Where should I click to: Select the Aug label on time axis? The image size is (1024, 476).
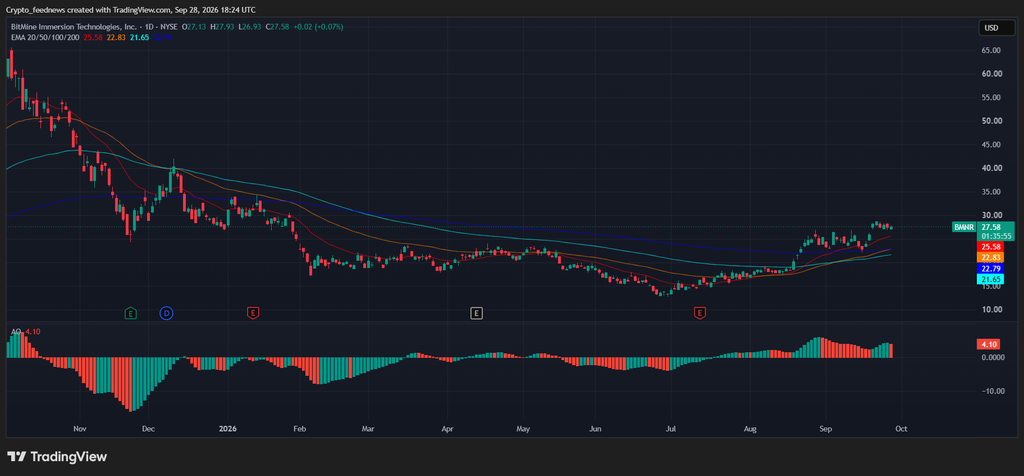pos(750,429)
